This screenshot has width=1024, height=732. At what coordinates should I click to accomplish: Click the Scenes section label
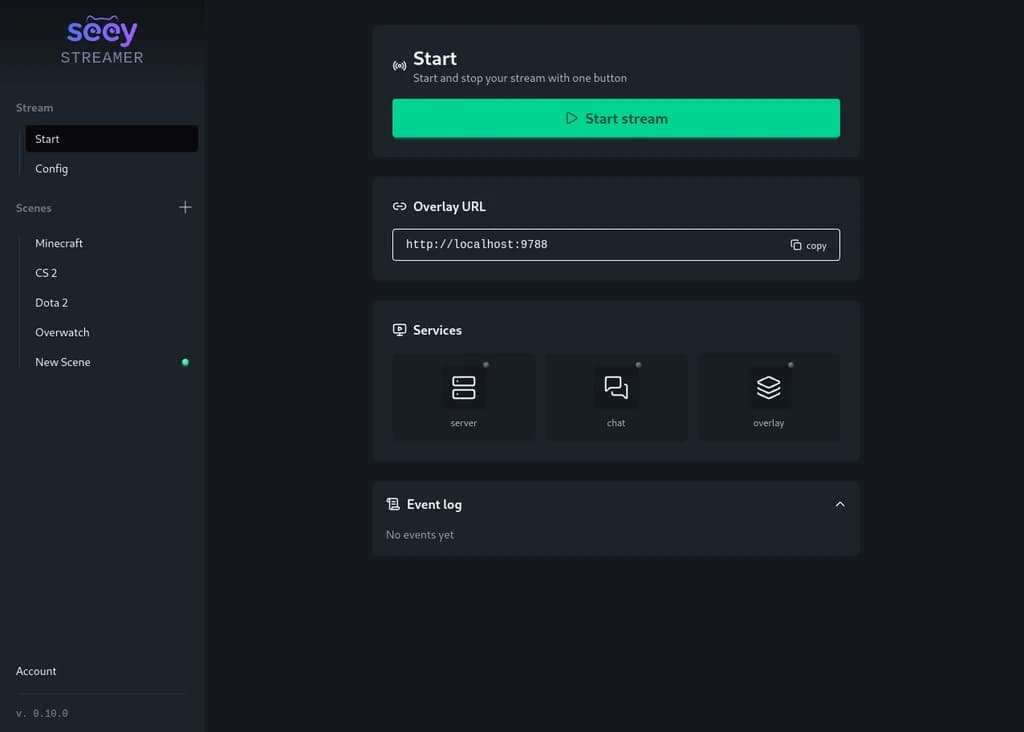33,208
